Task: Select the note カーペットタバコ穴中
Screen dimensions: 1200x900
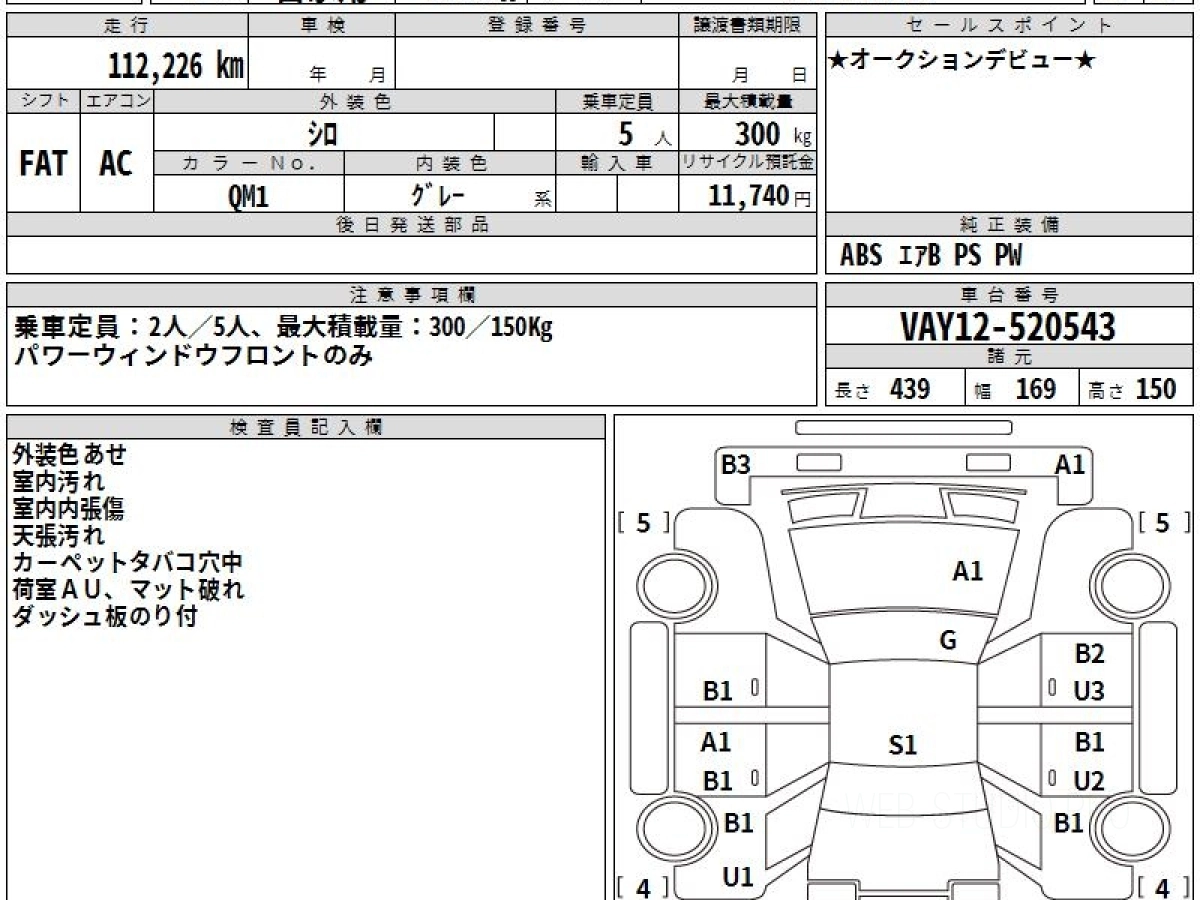Action: [128, 563]
